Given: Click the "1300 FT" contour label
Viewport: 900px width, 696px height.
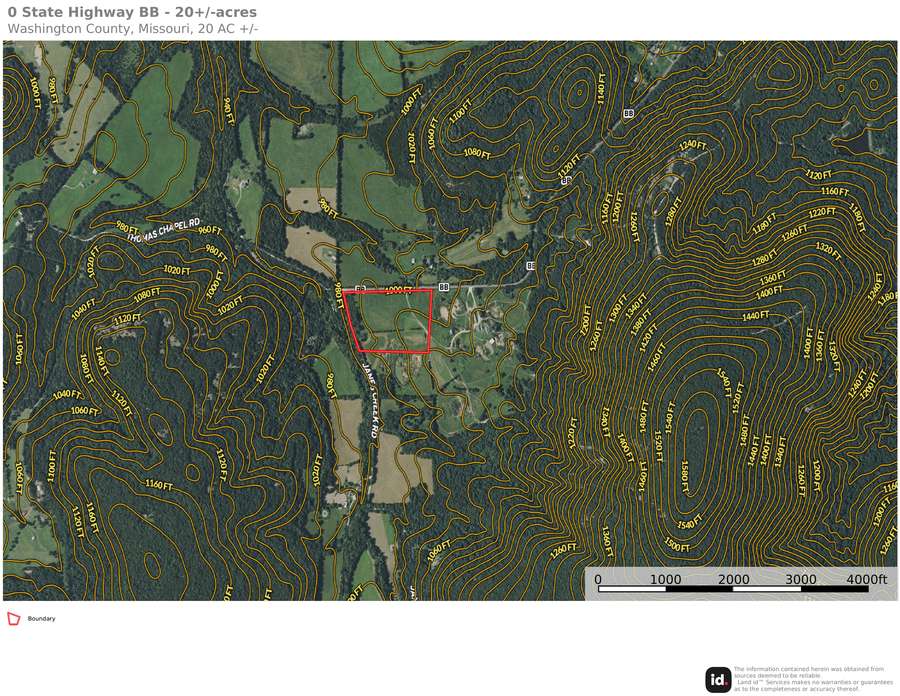Looking at the screenshot, I should click(x=618, y=308).
